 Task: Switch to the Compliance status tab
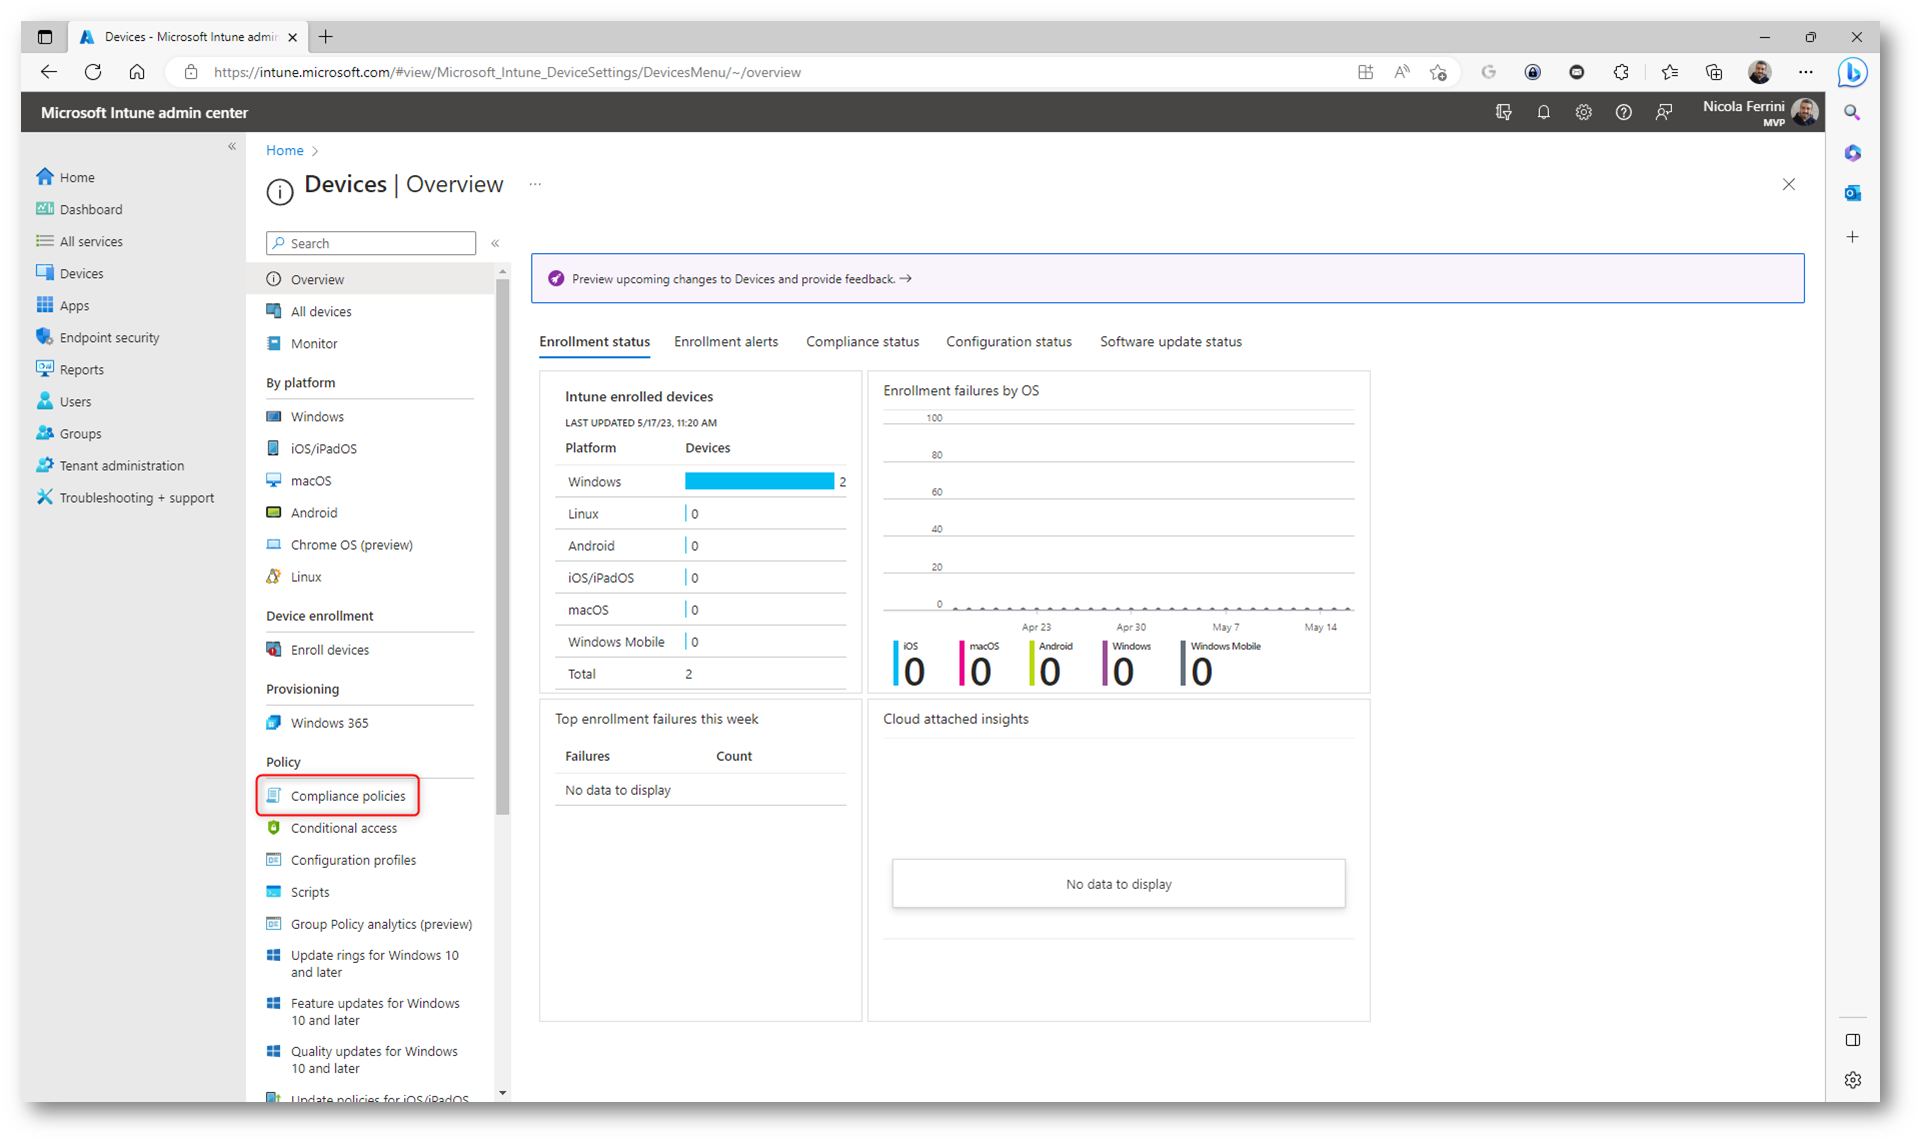click(862, 342)
